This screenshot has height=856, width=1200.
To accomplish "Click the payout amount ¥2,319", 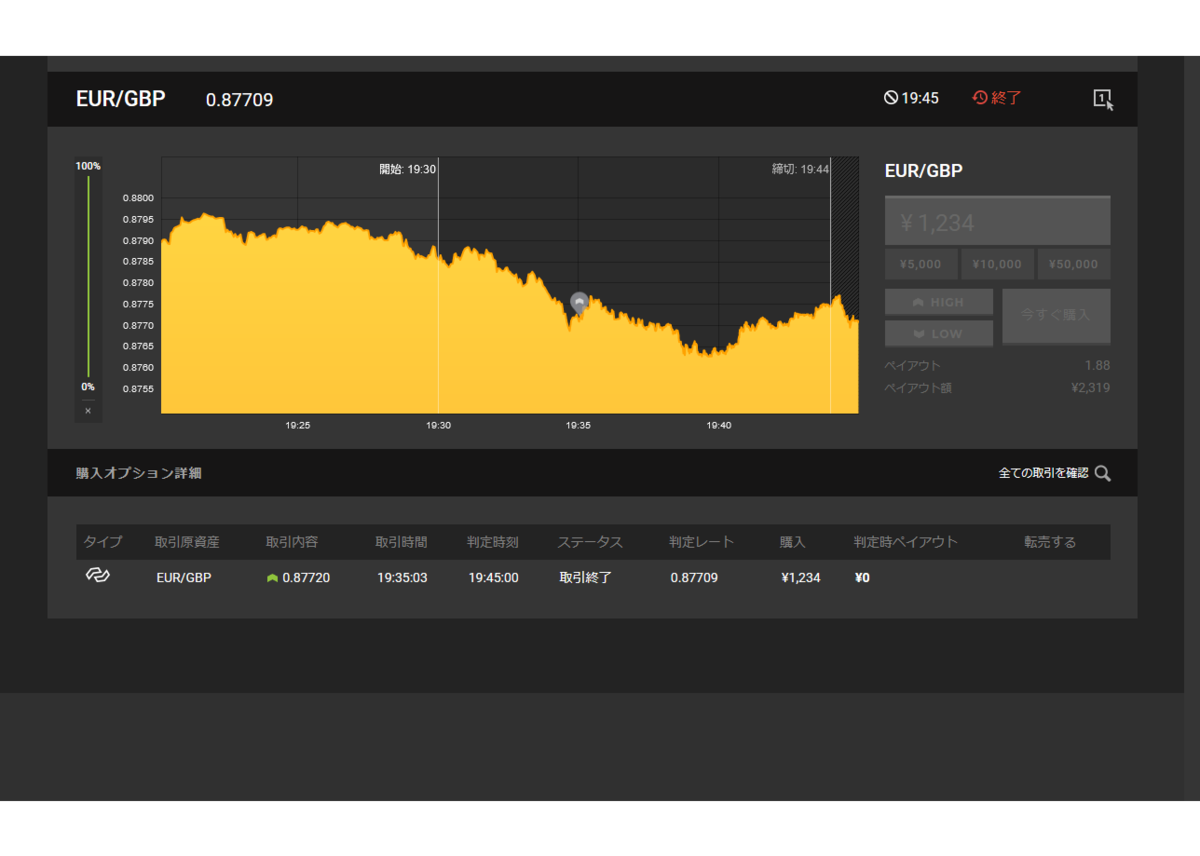I will click(1090, 388).
